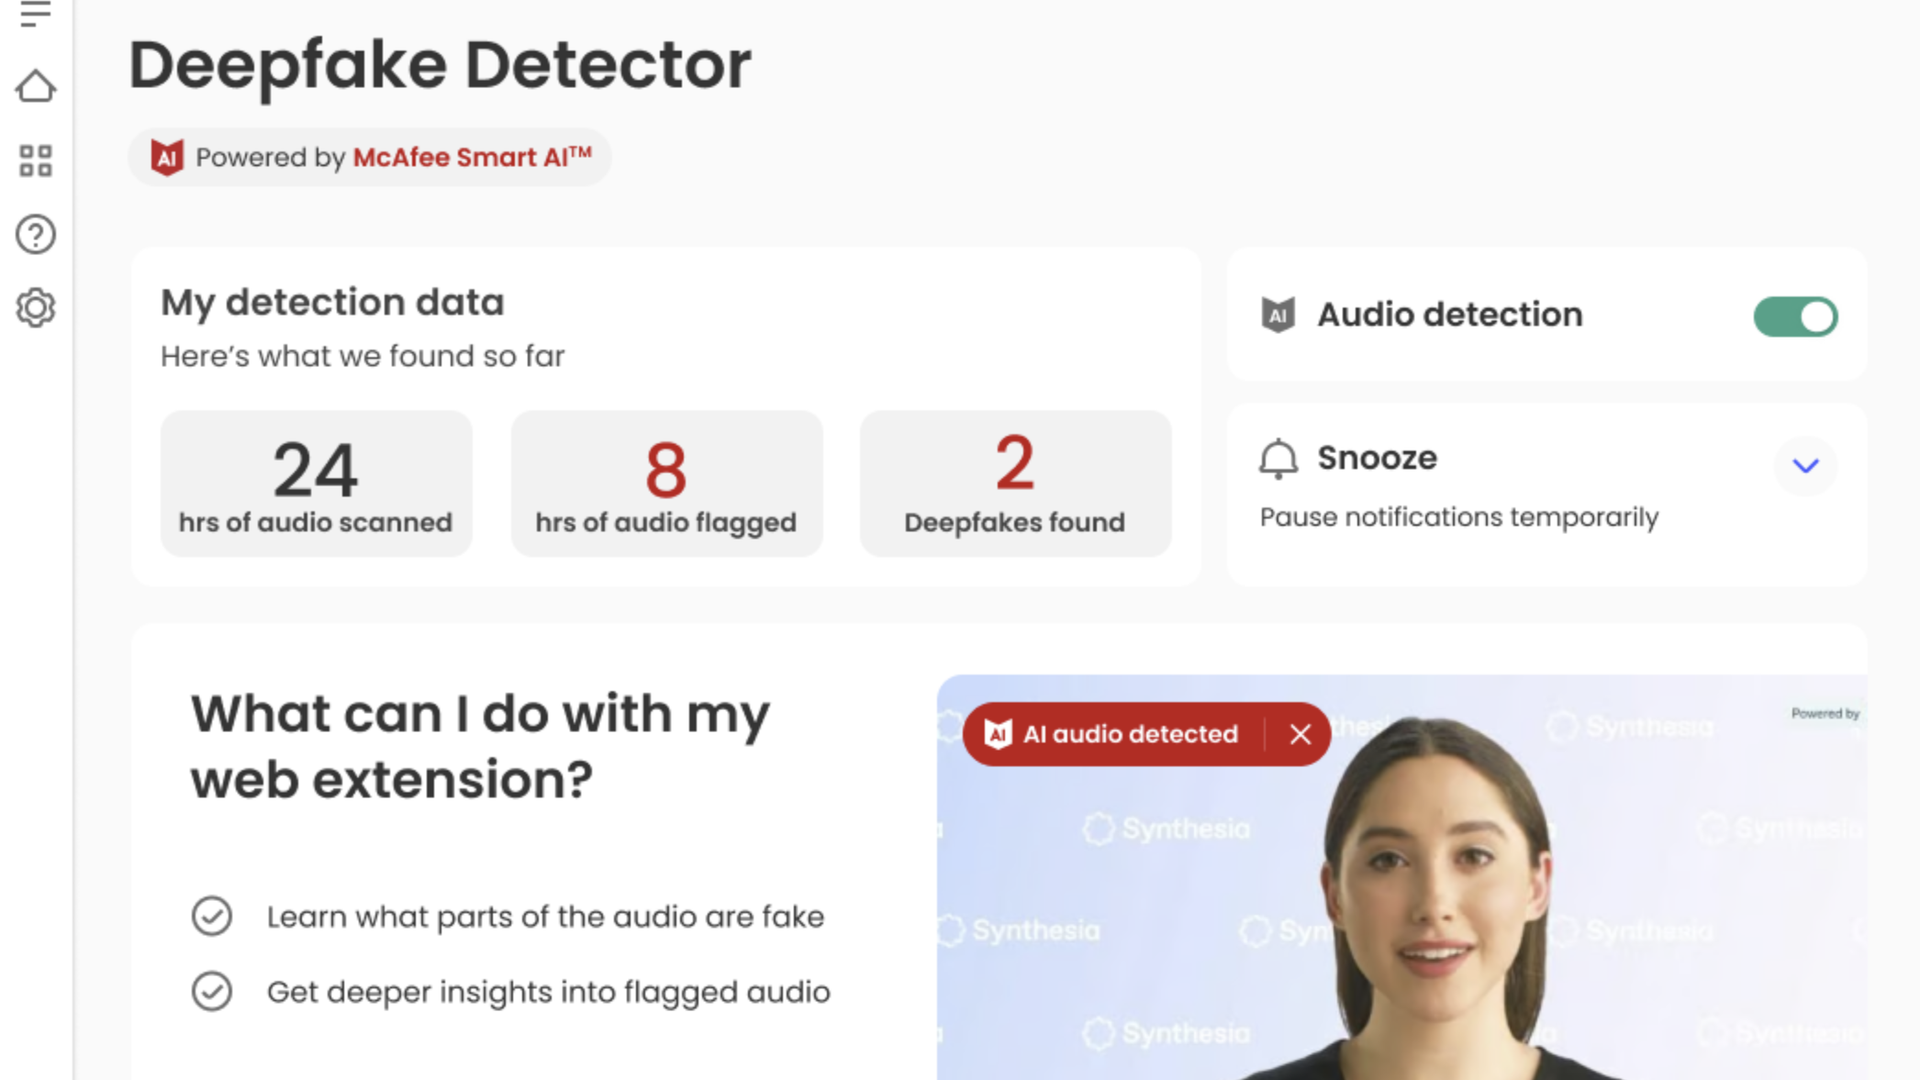Click the McAfee AI shield icon next to Powered by

[x=167, y=157]
